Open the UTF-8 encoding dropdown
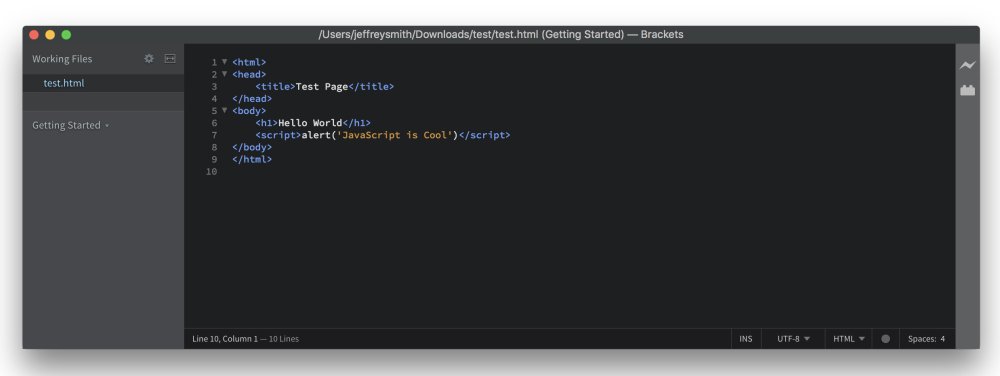The image size is (1000, 376). pos(793,339)
